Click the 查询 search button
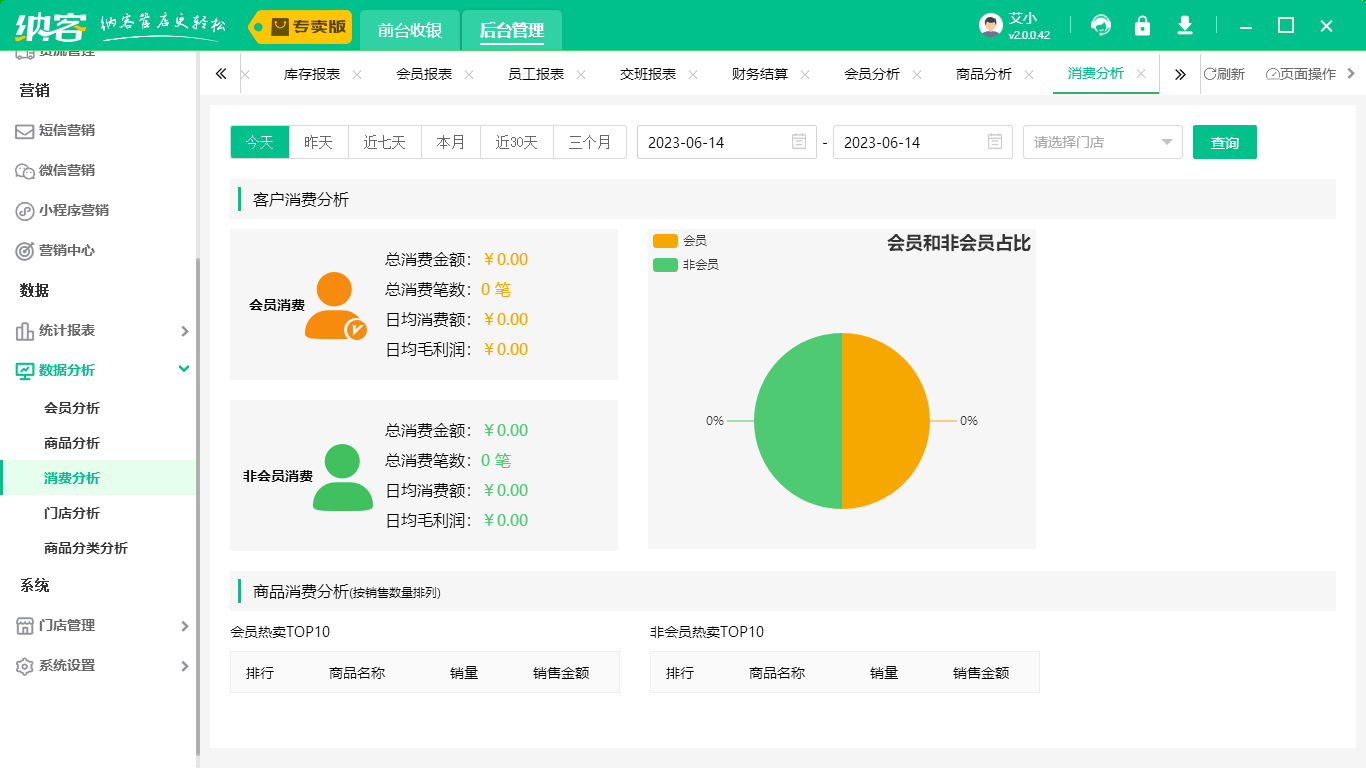 [1224, 142]
